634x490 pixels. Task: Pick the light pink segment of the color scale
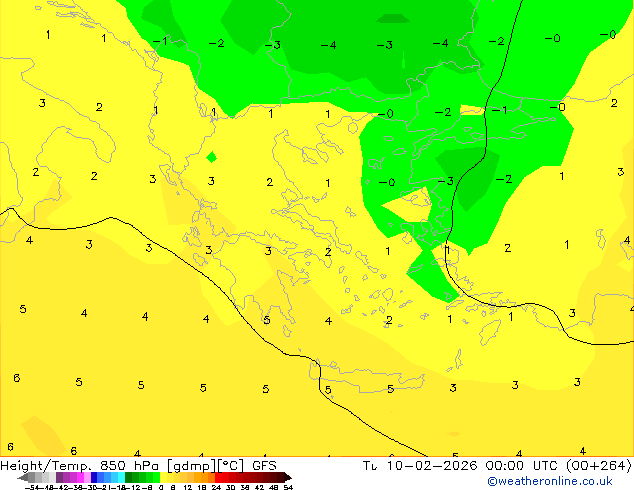[x=87, y=477]
